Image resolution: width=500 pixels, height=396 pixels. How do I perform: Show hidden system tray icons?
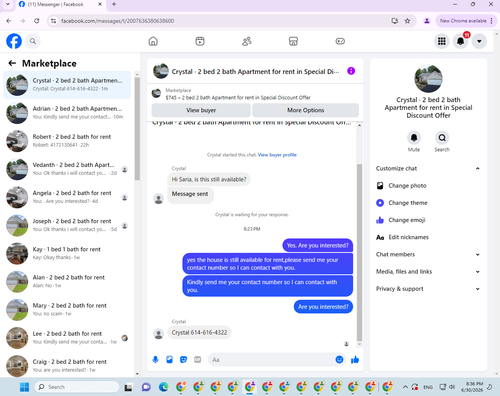tap(405, 387)
